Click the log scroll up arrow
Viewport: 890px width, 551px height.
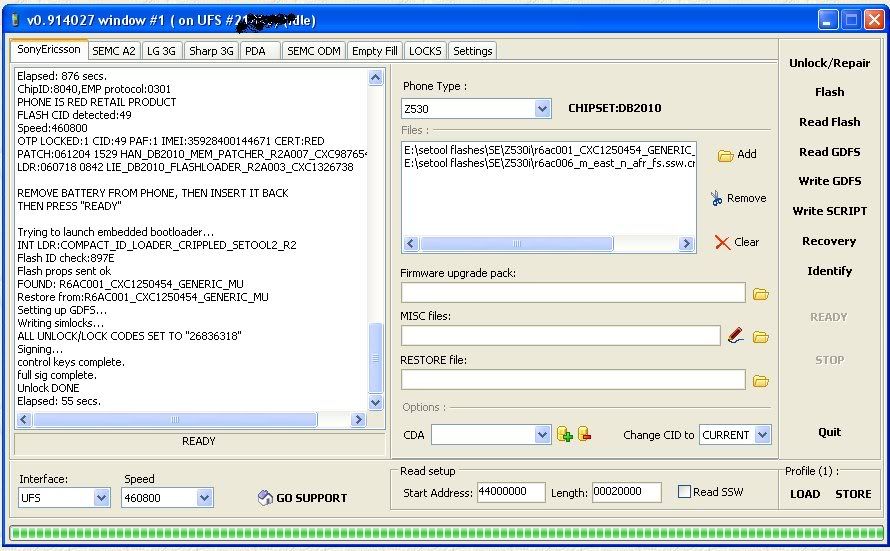(375, 77)
